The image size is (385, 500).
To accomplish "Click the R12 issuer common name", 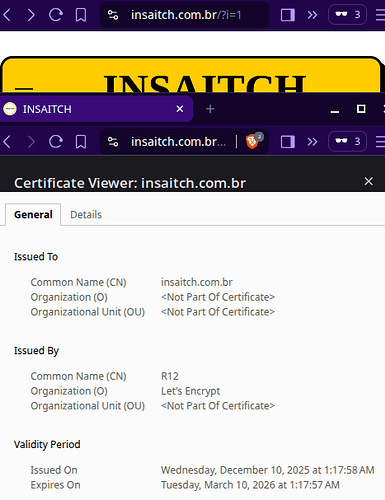I will coord(170,376).
